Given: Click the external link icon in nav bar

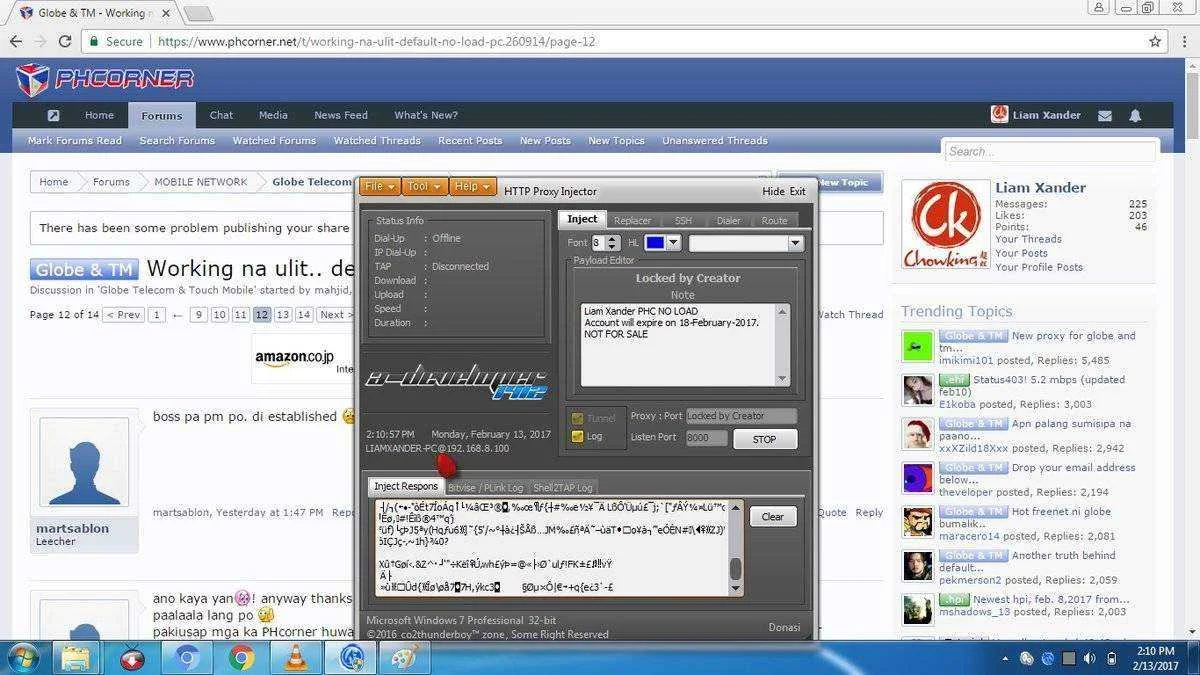Looking at the screenshot, I should point(53,115).
